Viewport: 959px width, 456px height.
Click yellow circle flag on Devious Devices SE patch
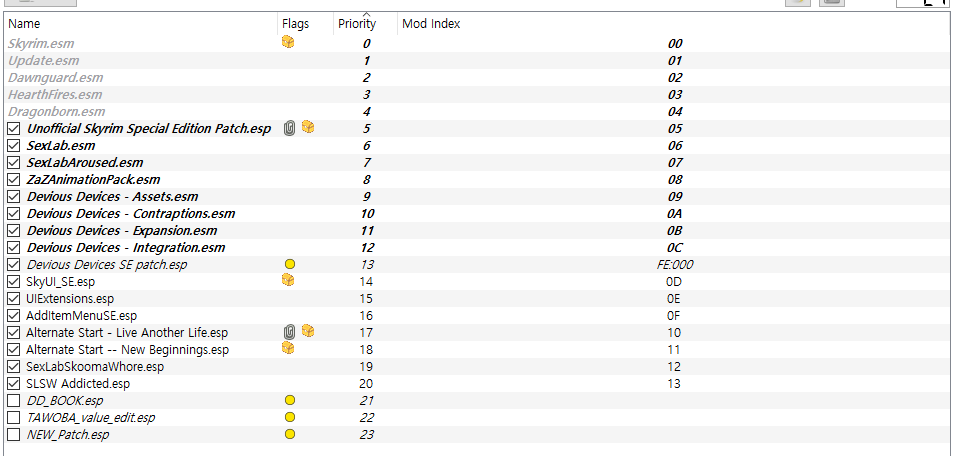(290, 264)
